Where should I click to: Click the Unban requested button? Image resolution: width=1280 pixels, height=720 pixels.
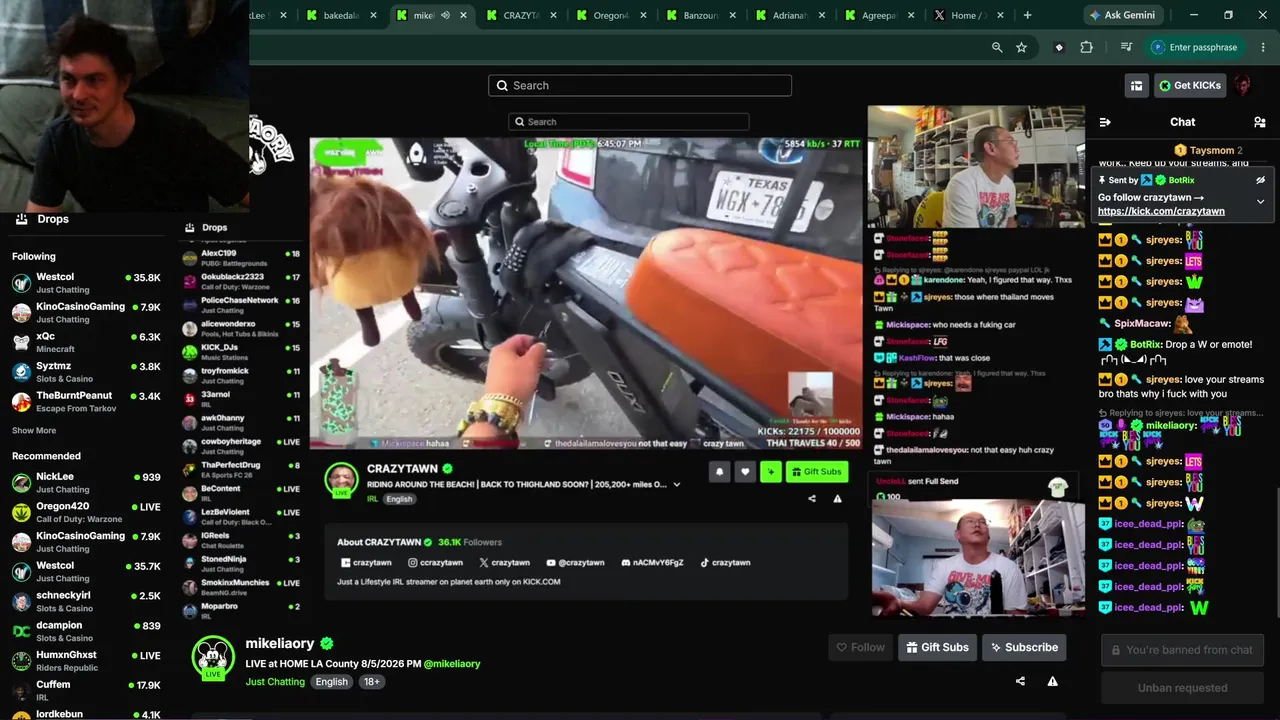[1183, 688]
